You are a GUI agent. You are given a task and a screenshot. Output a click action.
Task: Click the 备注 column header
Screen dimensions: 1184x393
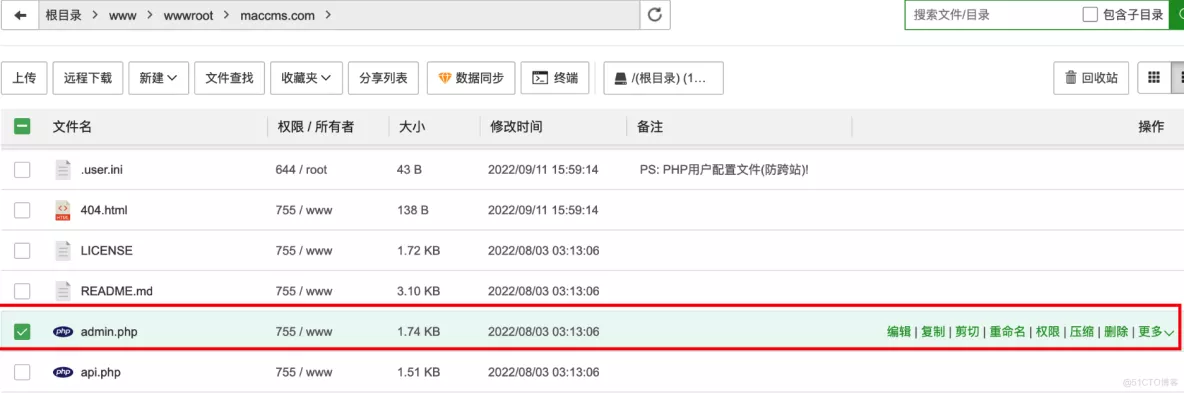tap(649, 127)
